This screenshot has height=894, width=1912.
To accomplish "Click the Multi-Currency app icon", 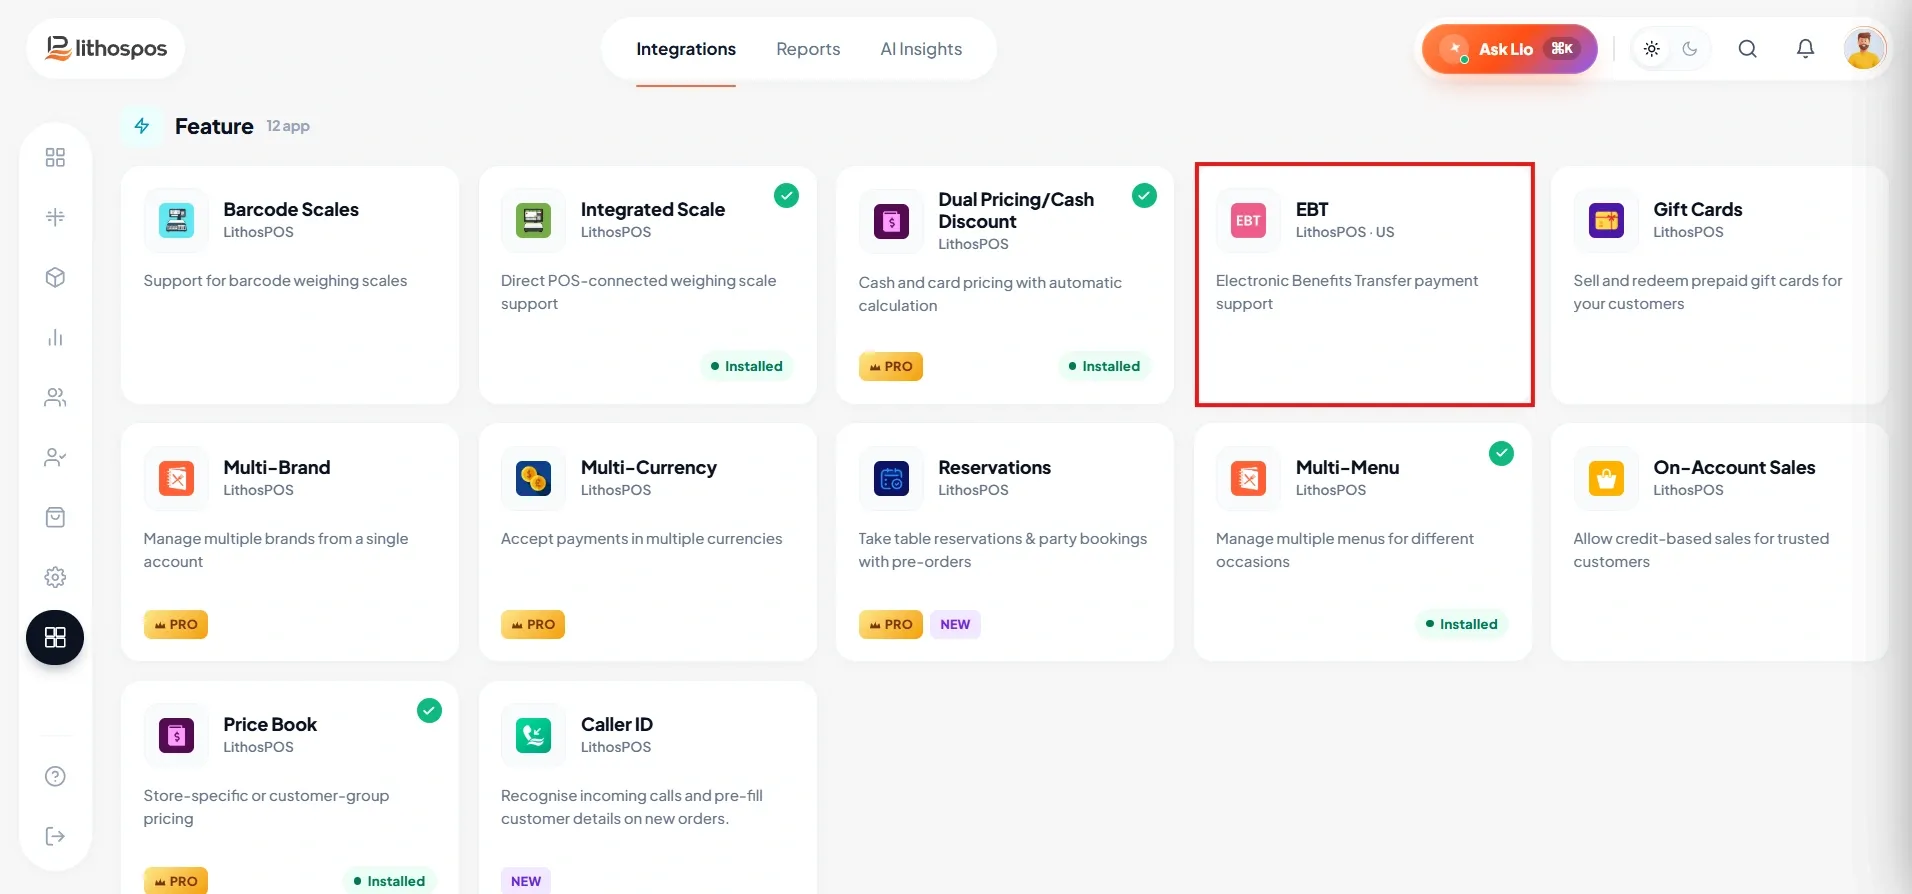I will (x=534, y=478).
